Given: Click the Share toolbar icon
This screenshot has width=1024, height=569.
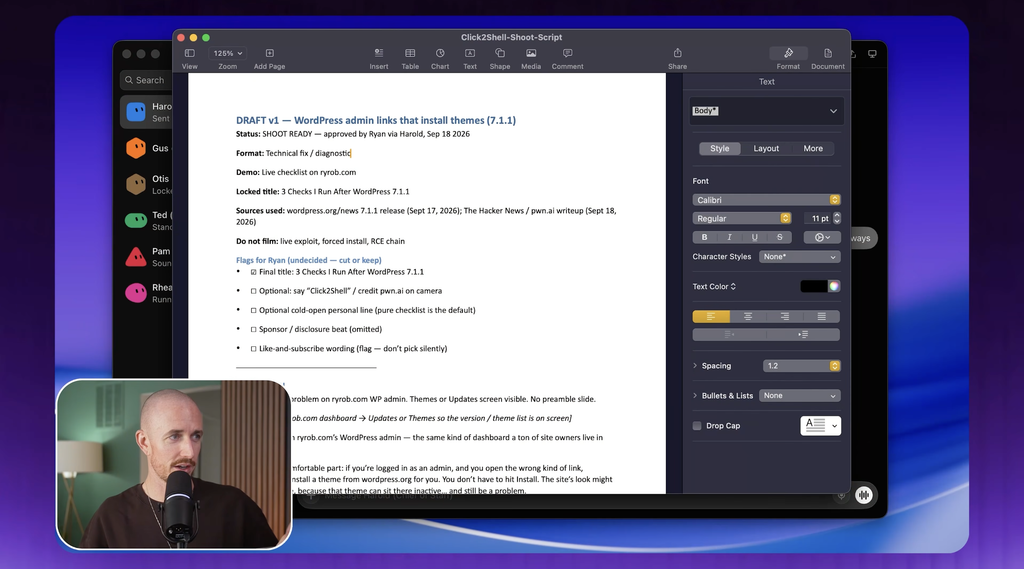Looking at the screenshot, I should coord(677,53).
